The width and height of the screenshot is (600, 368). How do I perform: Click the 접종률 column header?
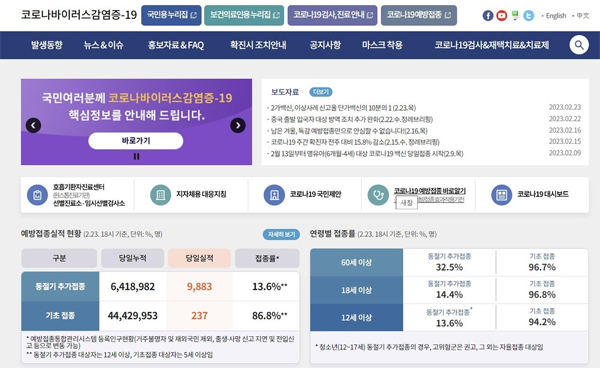[x=267, y=258]
